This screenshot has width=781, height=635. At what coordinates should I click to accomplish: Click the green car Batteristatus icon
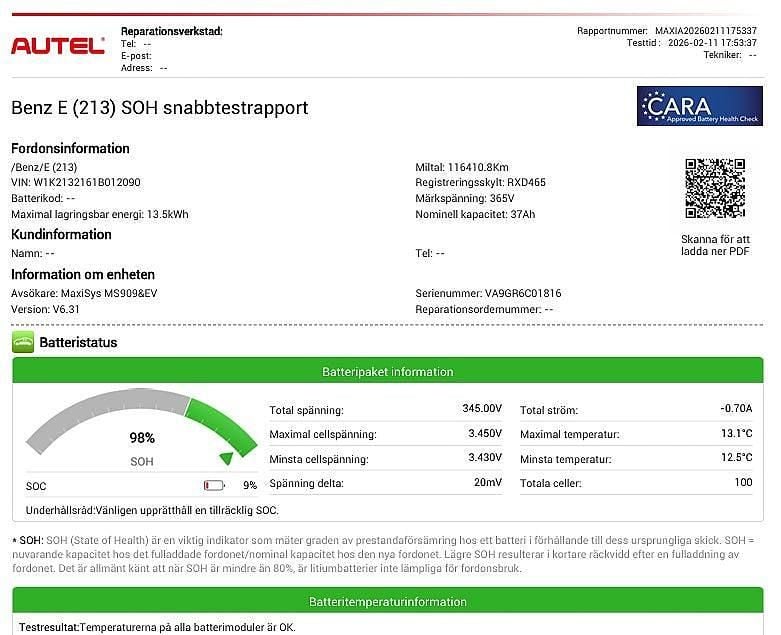(23, 342)
